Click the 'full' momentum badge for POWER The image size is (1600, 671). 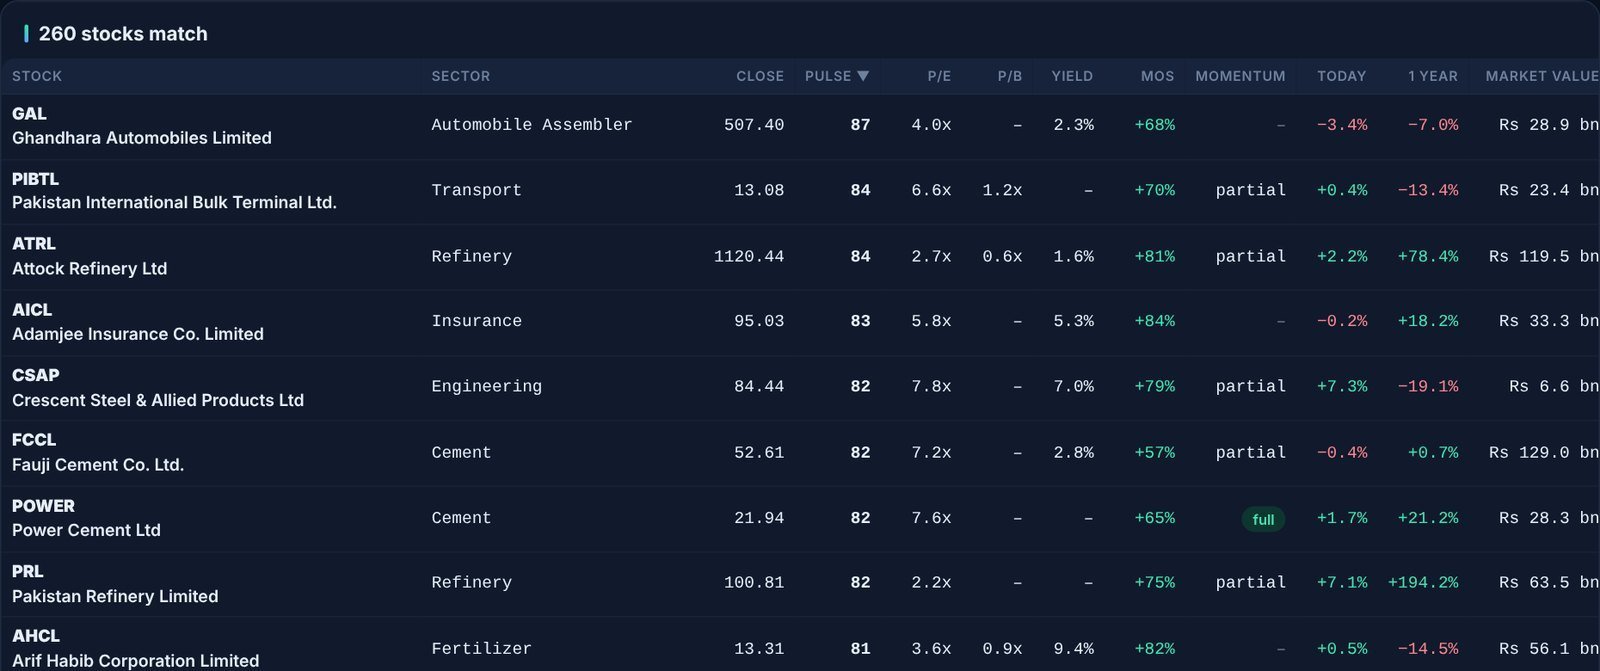[x=1263, y=519]
